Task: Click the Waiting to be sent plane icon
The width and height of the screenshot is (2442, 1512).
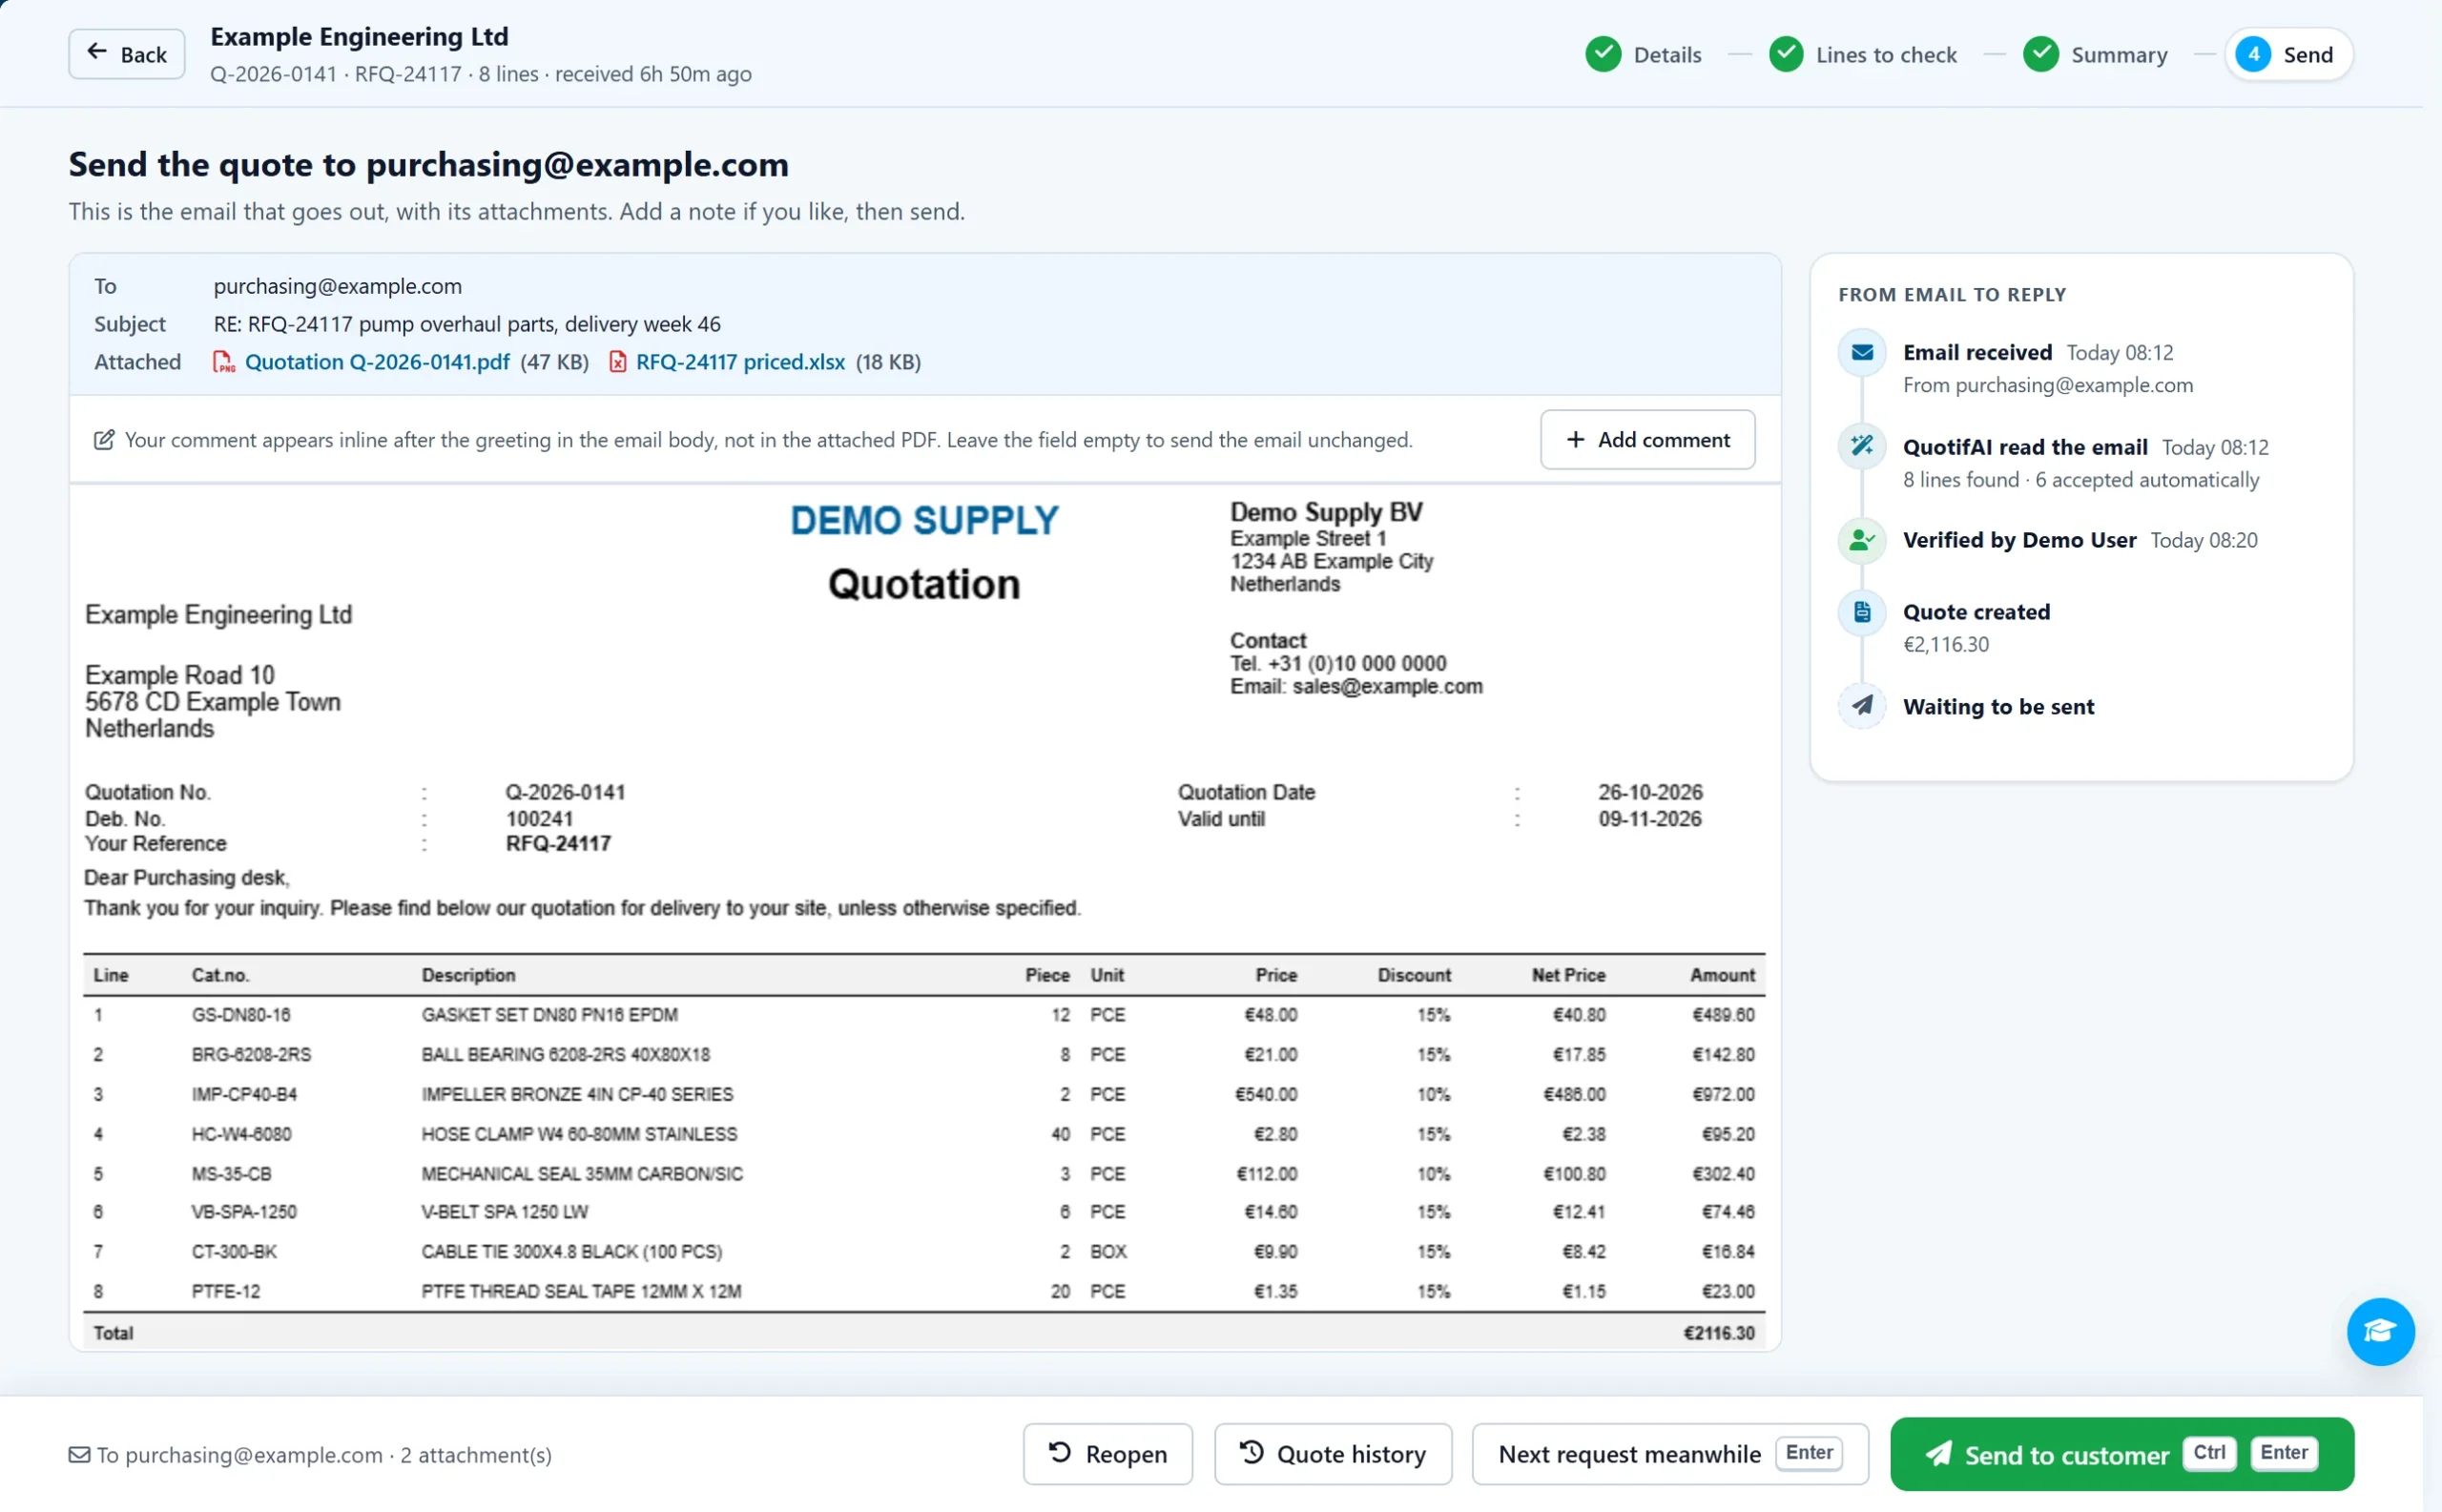Action: click(x=1862, y=706)
